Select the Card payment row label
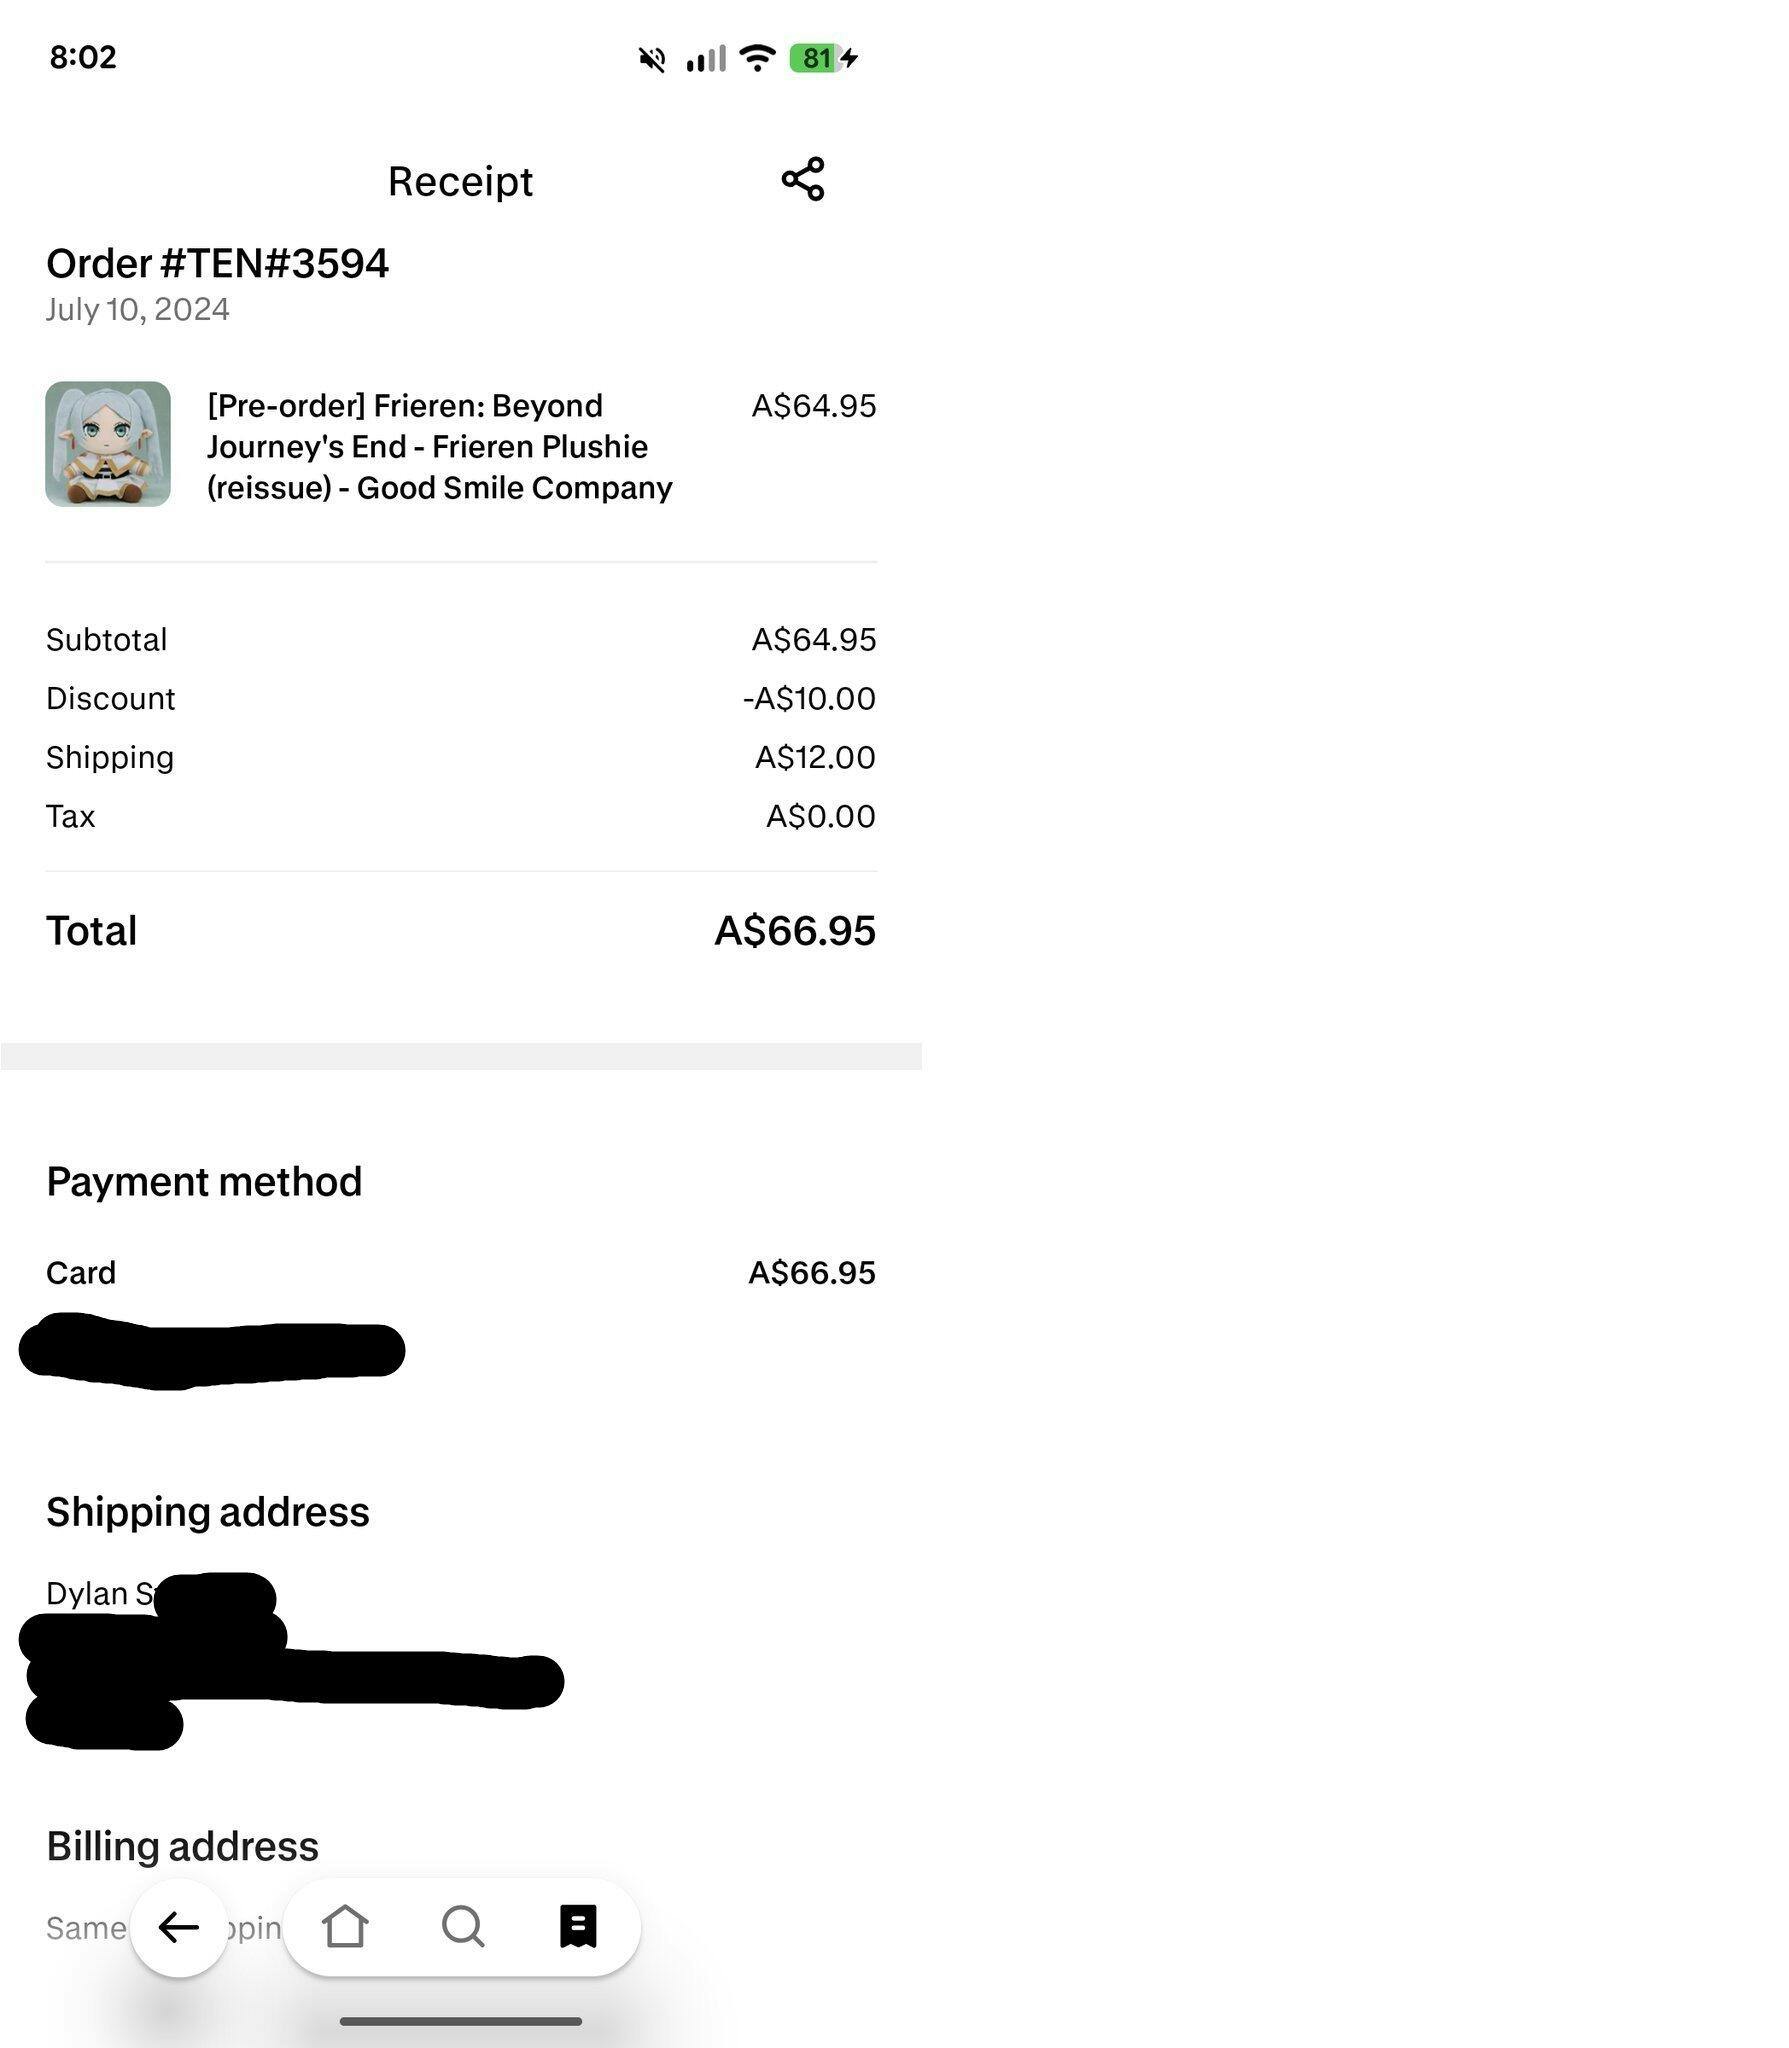 click(81, 1273)
